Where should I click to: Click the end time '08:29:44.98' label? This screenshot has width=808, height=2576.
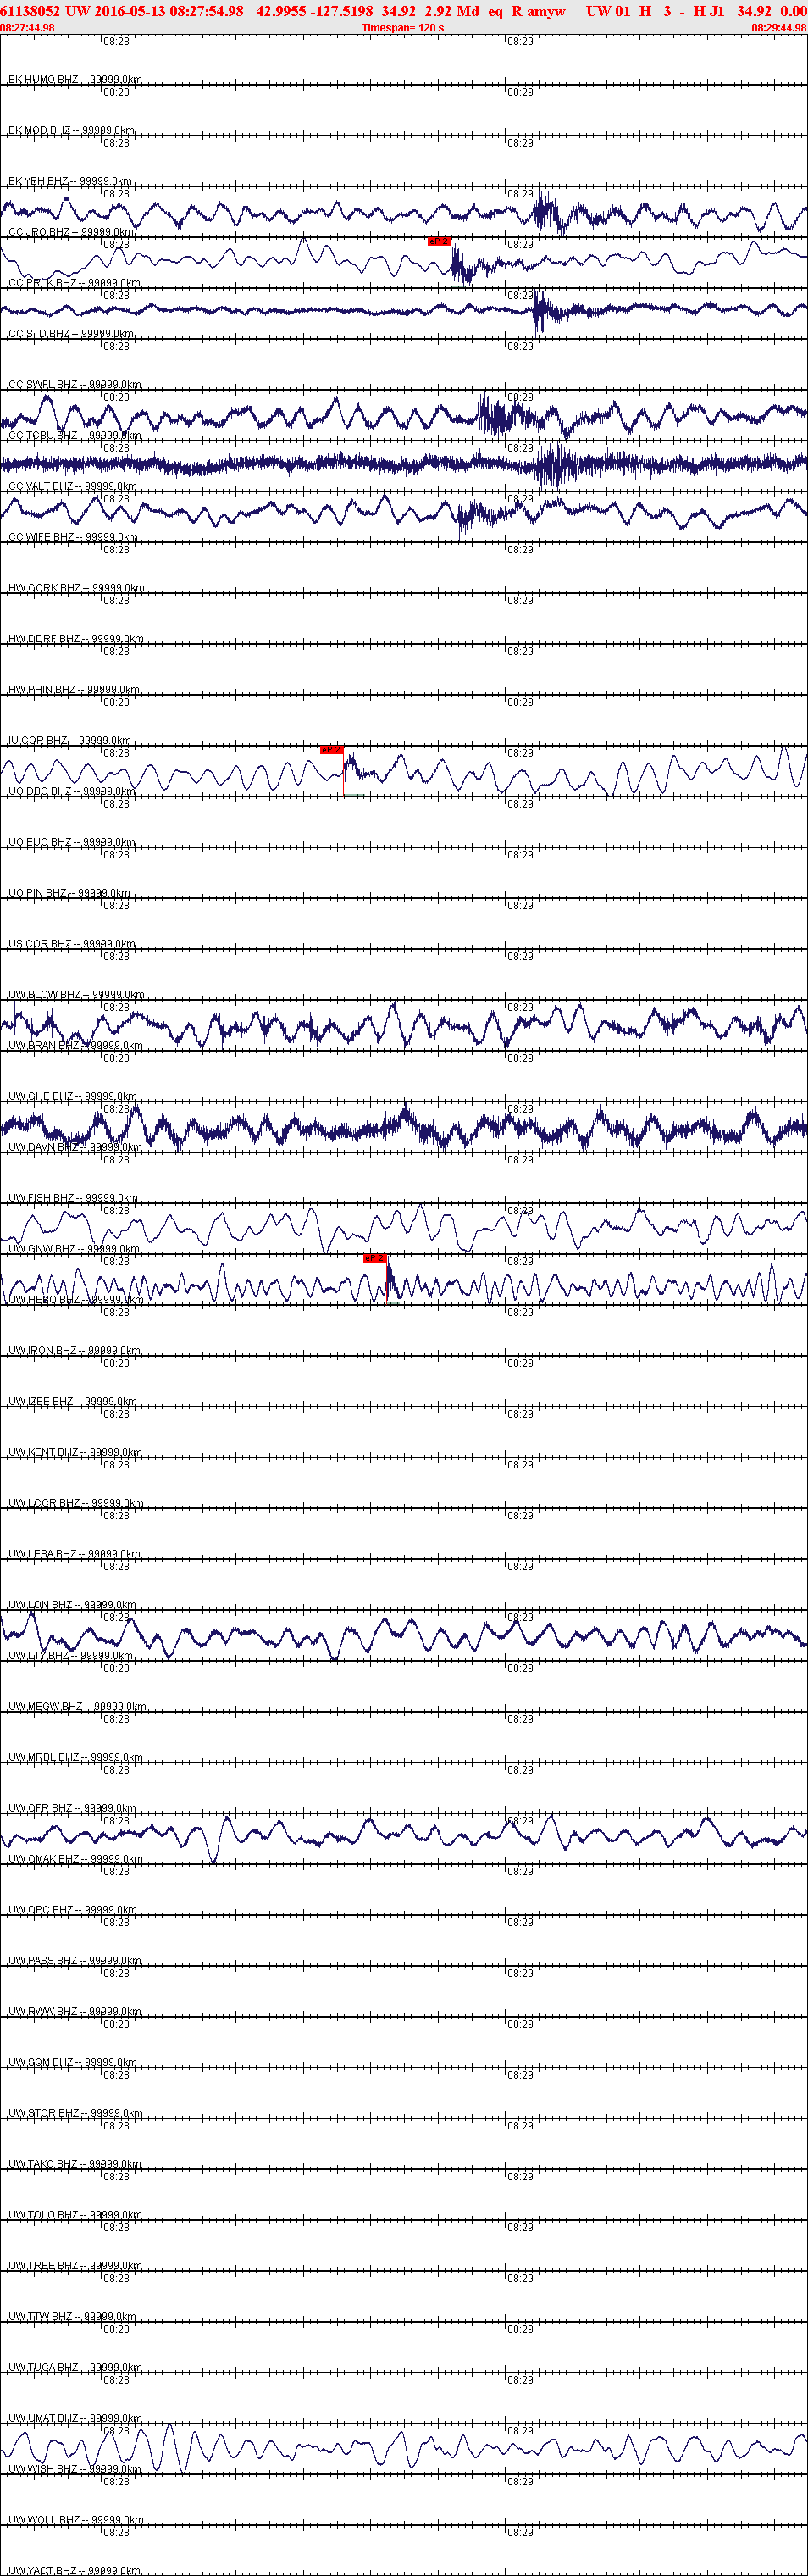point(779,28)
